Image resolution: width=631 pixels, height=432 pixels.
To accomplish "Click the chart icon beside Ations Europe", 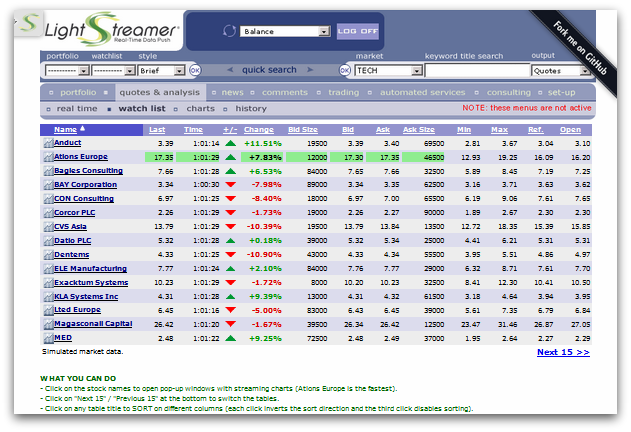I will click(x=48, y=157).
